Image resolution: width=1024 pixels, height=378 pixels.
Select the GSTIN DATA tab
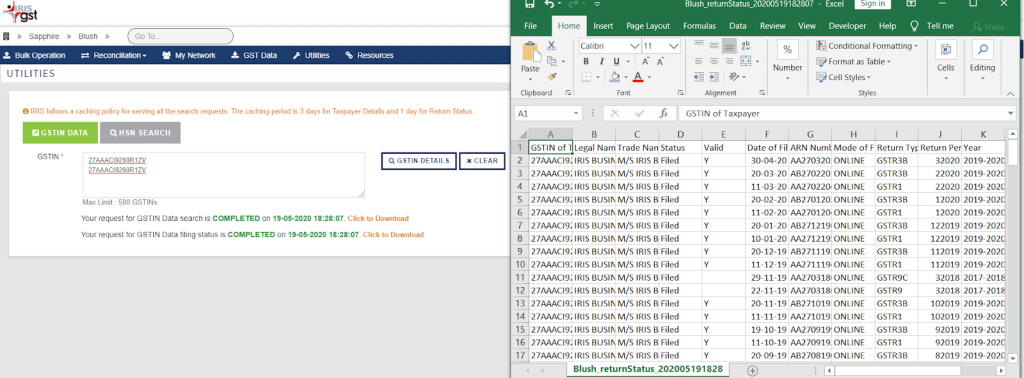tap(60, 133)
